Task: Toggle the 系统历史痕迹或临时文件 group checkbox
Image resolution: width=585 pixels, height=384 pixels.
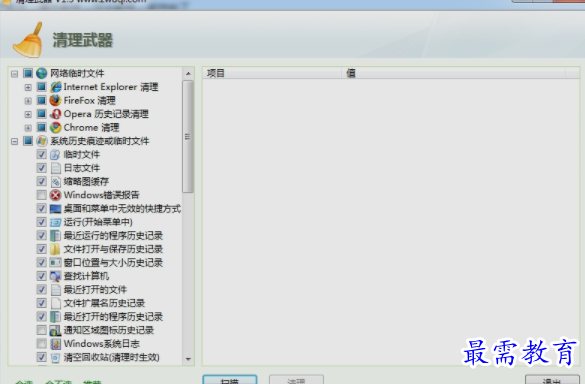Action: pyautogui.click(x=28, y=141)
